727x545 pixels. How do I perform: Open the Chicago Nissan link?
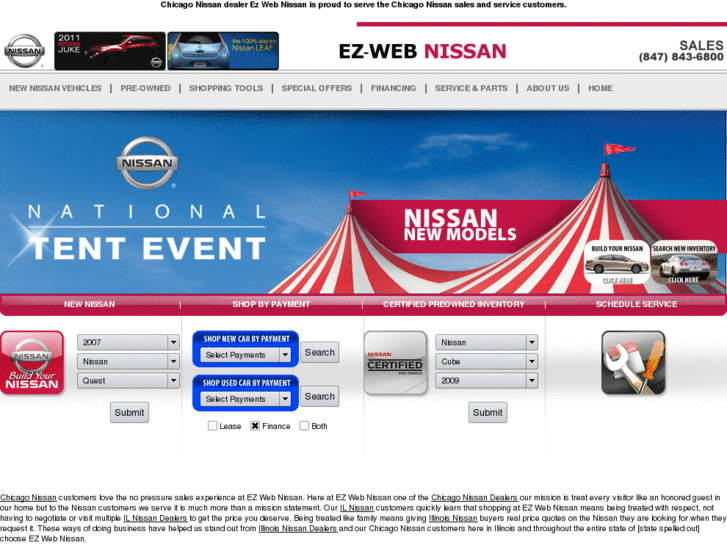pos(28,498)
